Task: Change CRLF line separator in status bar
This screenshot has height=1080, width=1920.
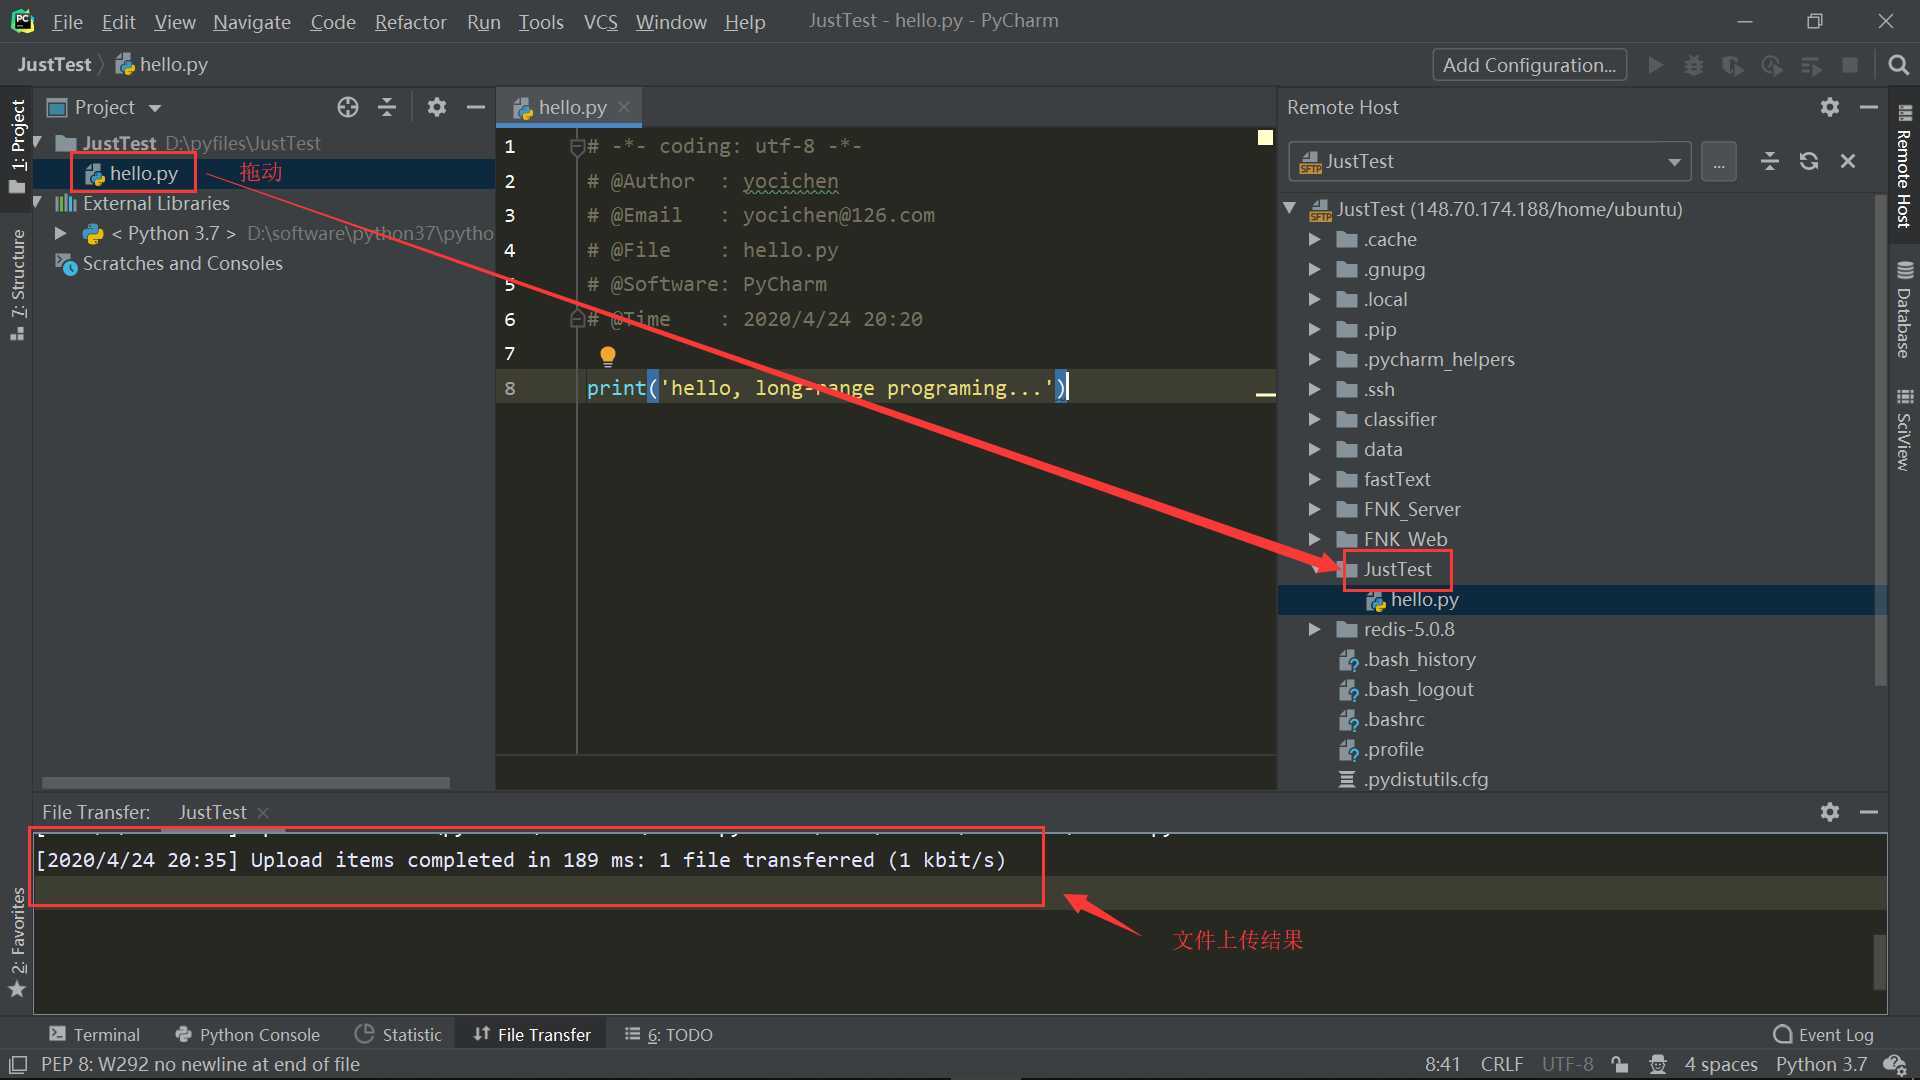Action: click(x=1501, y=1065)
